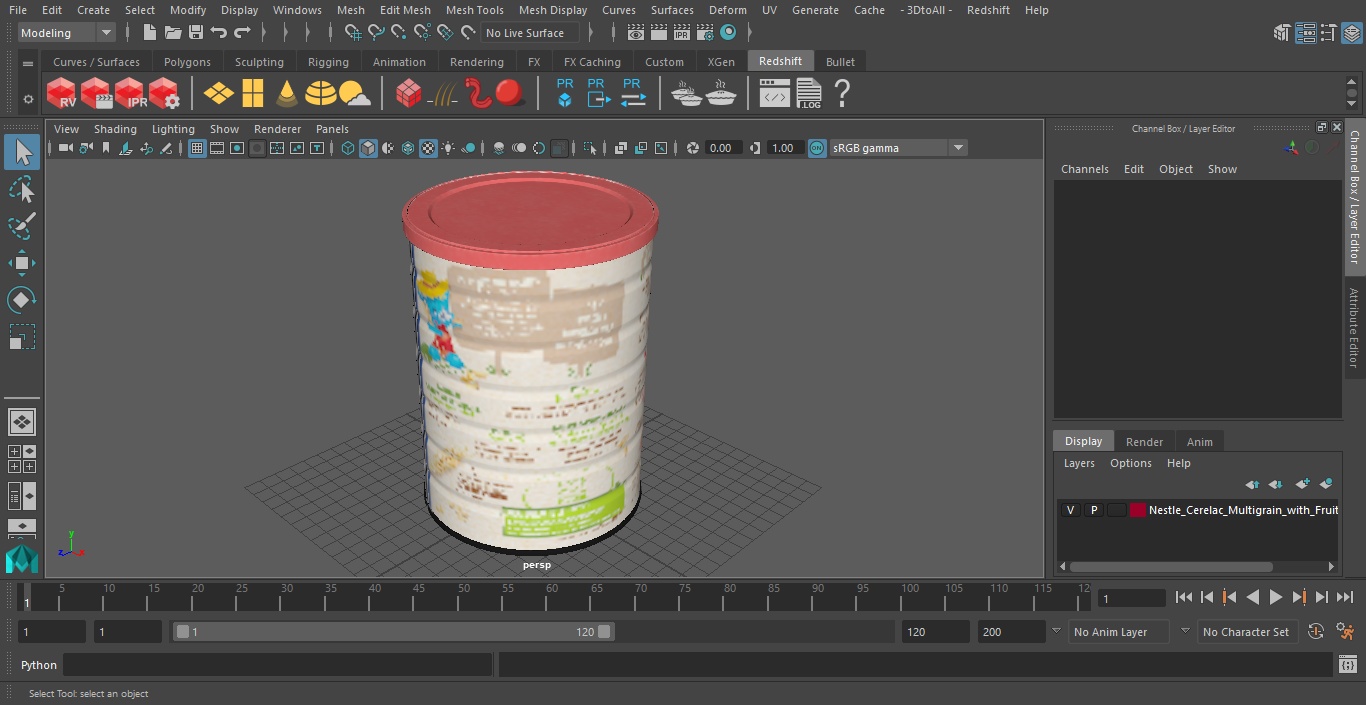Click the layer list horizontal scrollbar
The height and width of the screenshot is (705, 1366).
(1171, 566)
